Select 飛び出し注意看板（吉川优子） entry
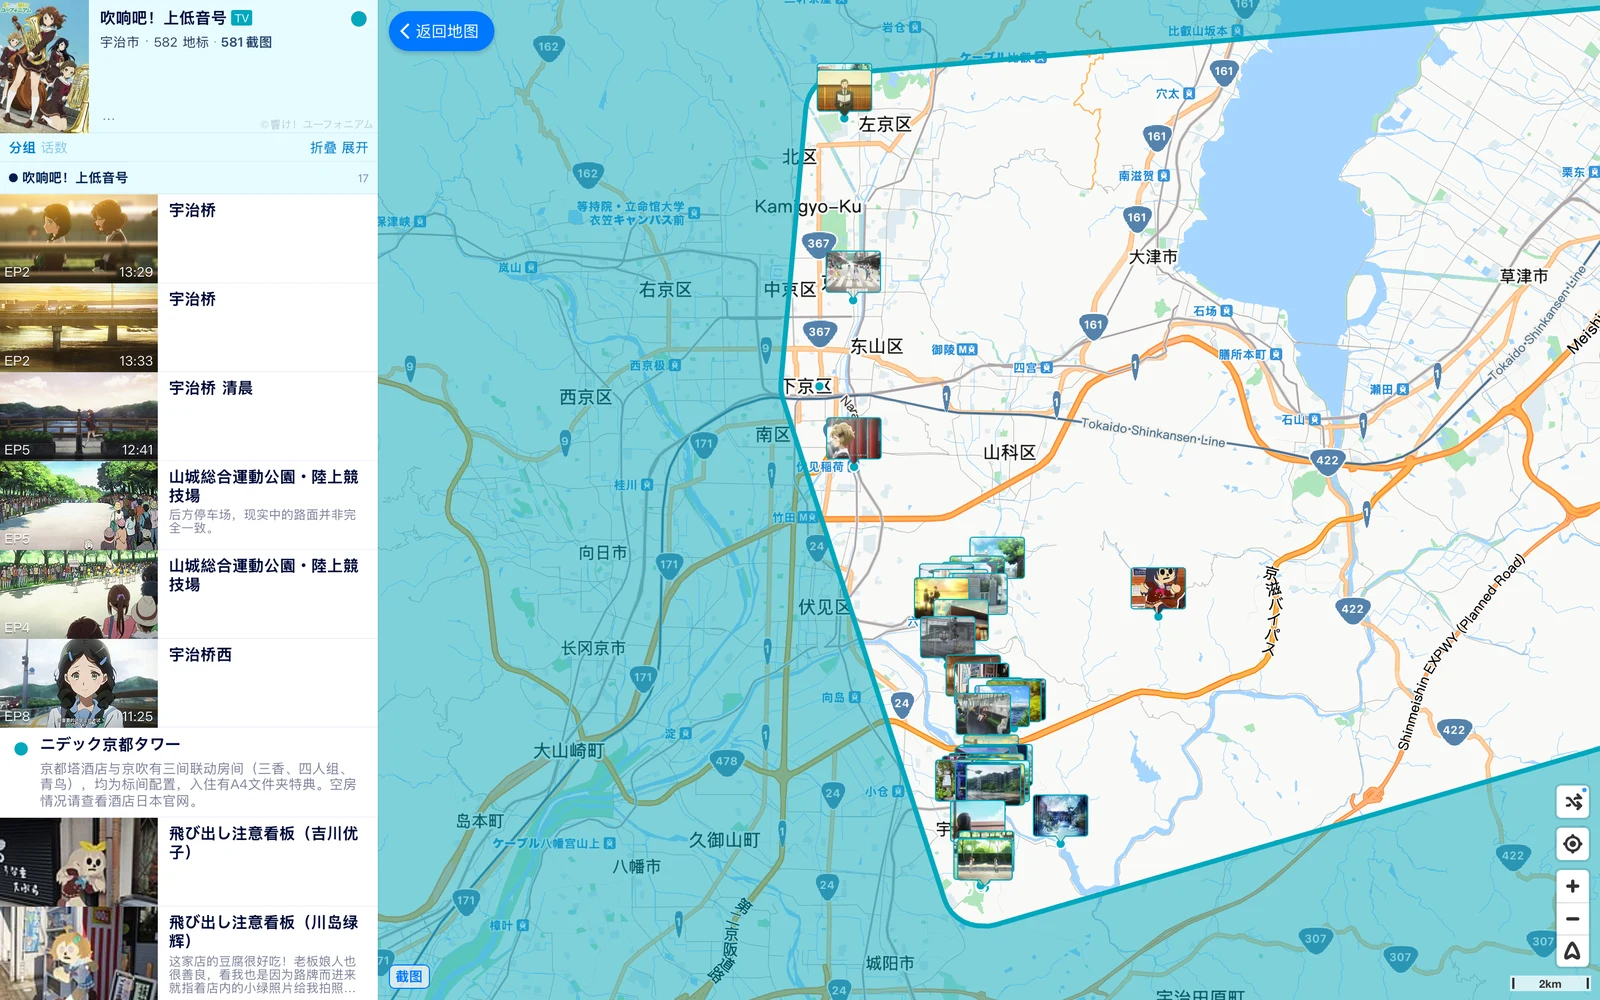 [x=189, y=862]
